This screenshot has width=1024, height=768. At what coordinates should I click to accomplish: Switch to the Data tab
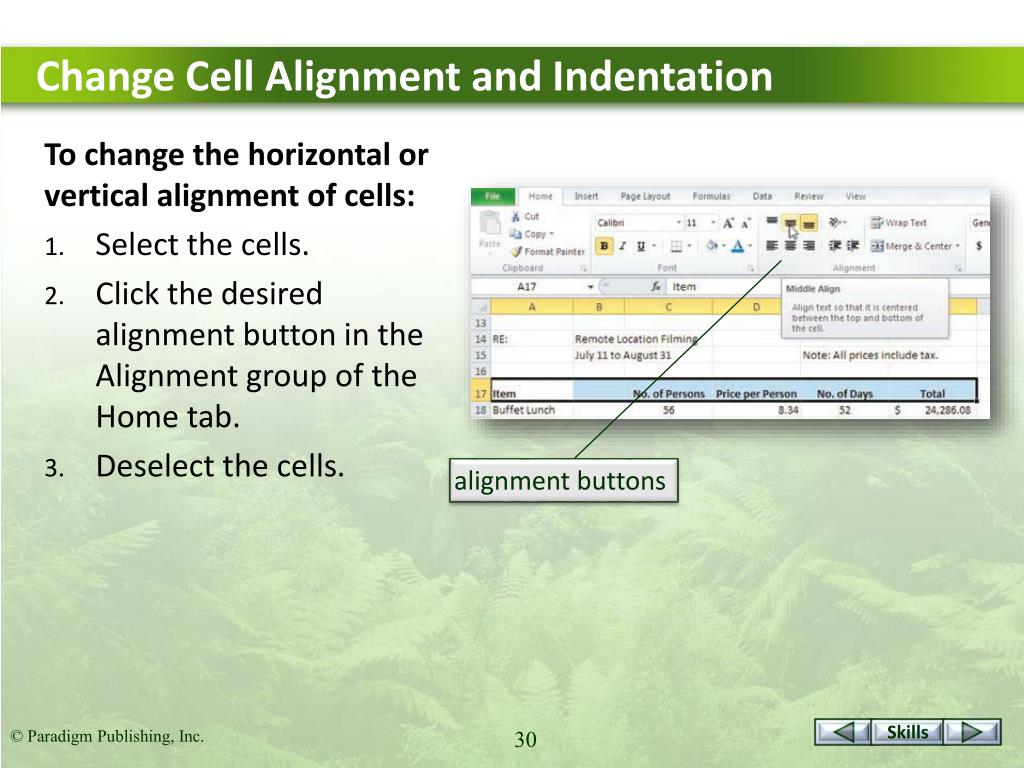pos(762,196)
